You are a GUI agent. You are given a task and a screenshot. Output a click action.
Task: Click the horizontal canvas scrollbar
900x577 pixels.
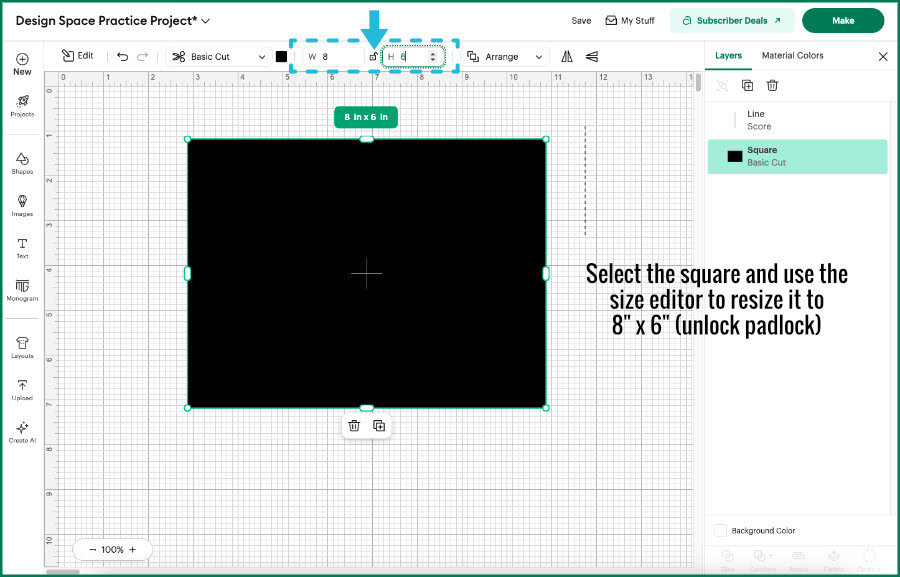[62, 571]
